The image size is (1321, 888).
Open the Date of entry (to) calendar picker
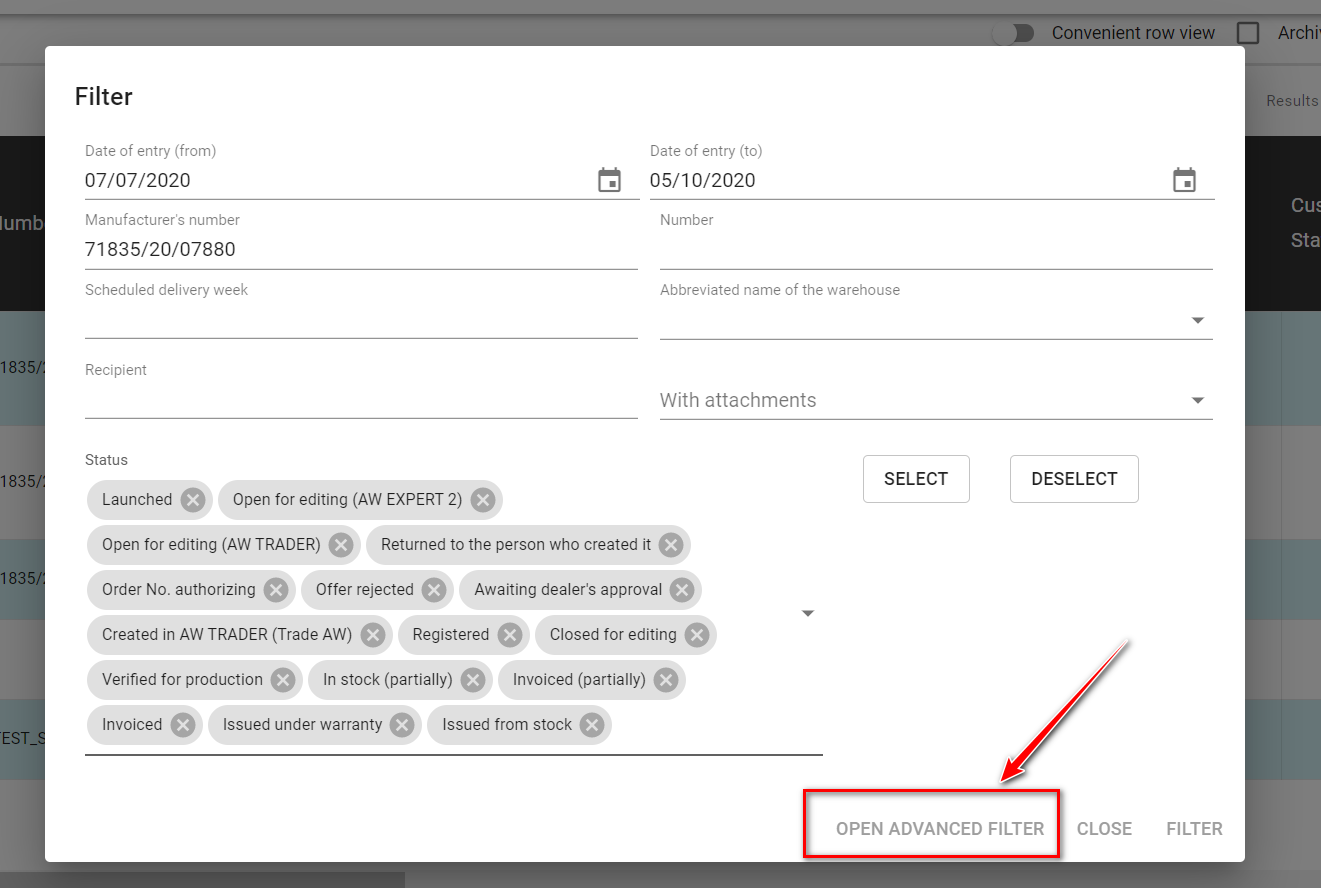point(1184,181)
